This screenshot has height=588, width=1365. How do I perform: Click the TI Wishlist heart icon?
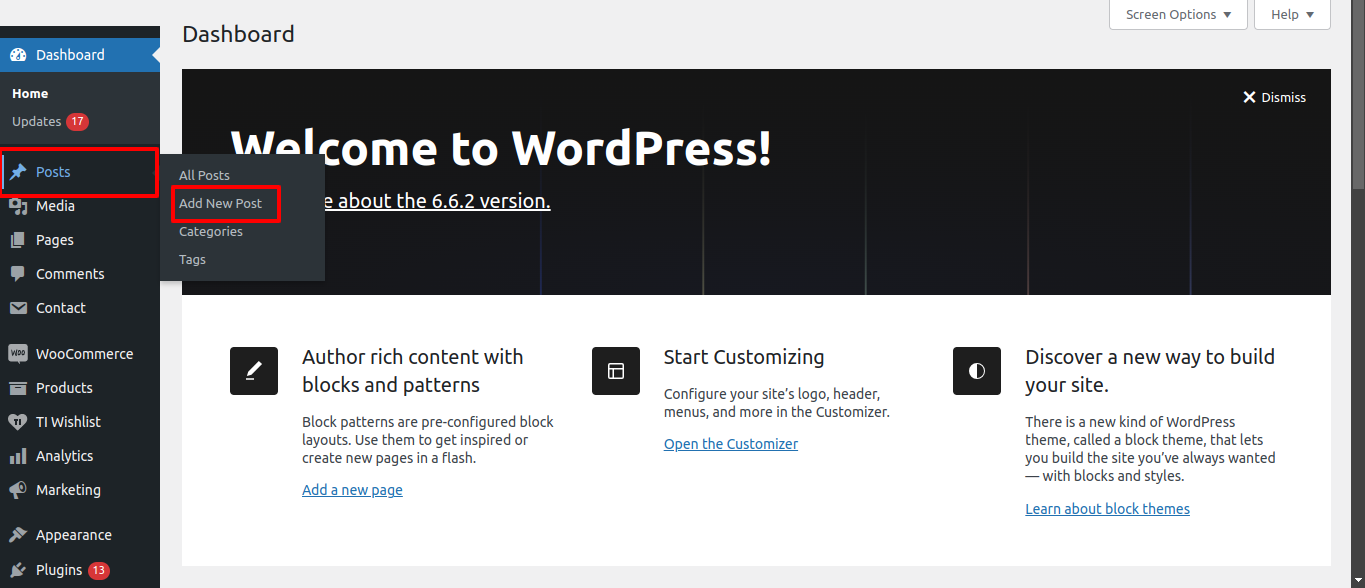[18, 422]
